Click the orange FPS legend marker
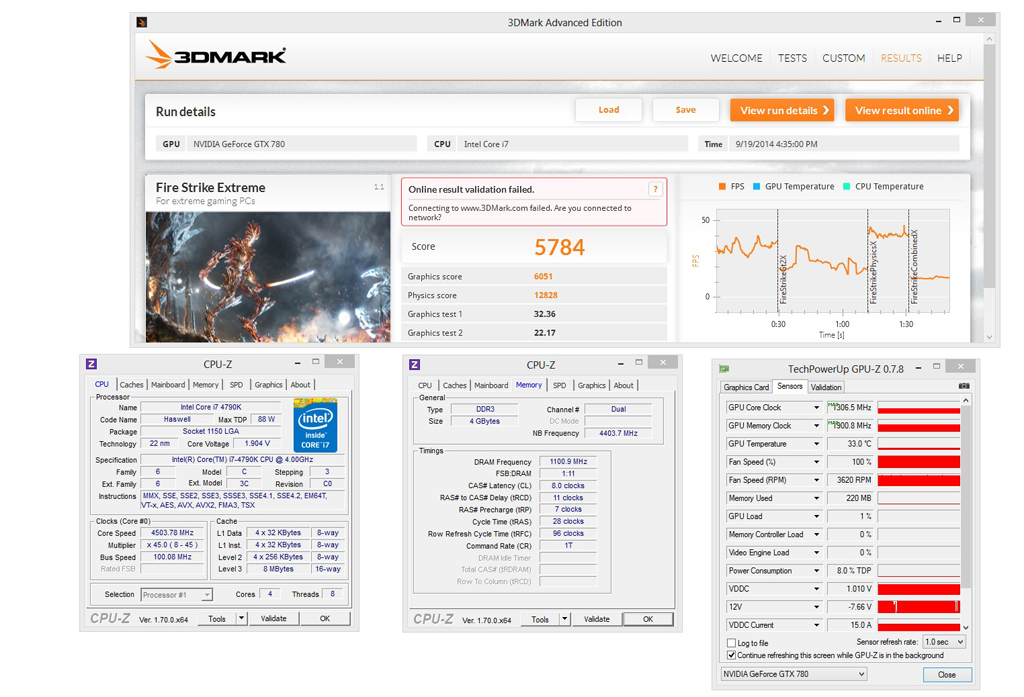Screen dimensions: 1024x697 722,186
